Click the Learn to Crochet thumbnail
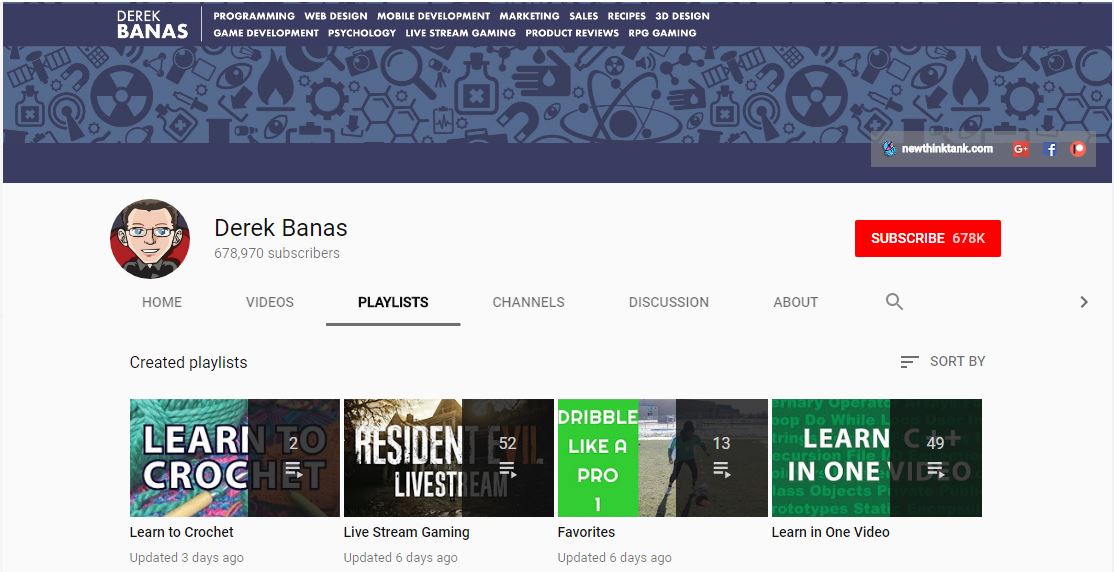 tap(234, 458)
